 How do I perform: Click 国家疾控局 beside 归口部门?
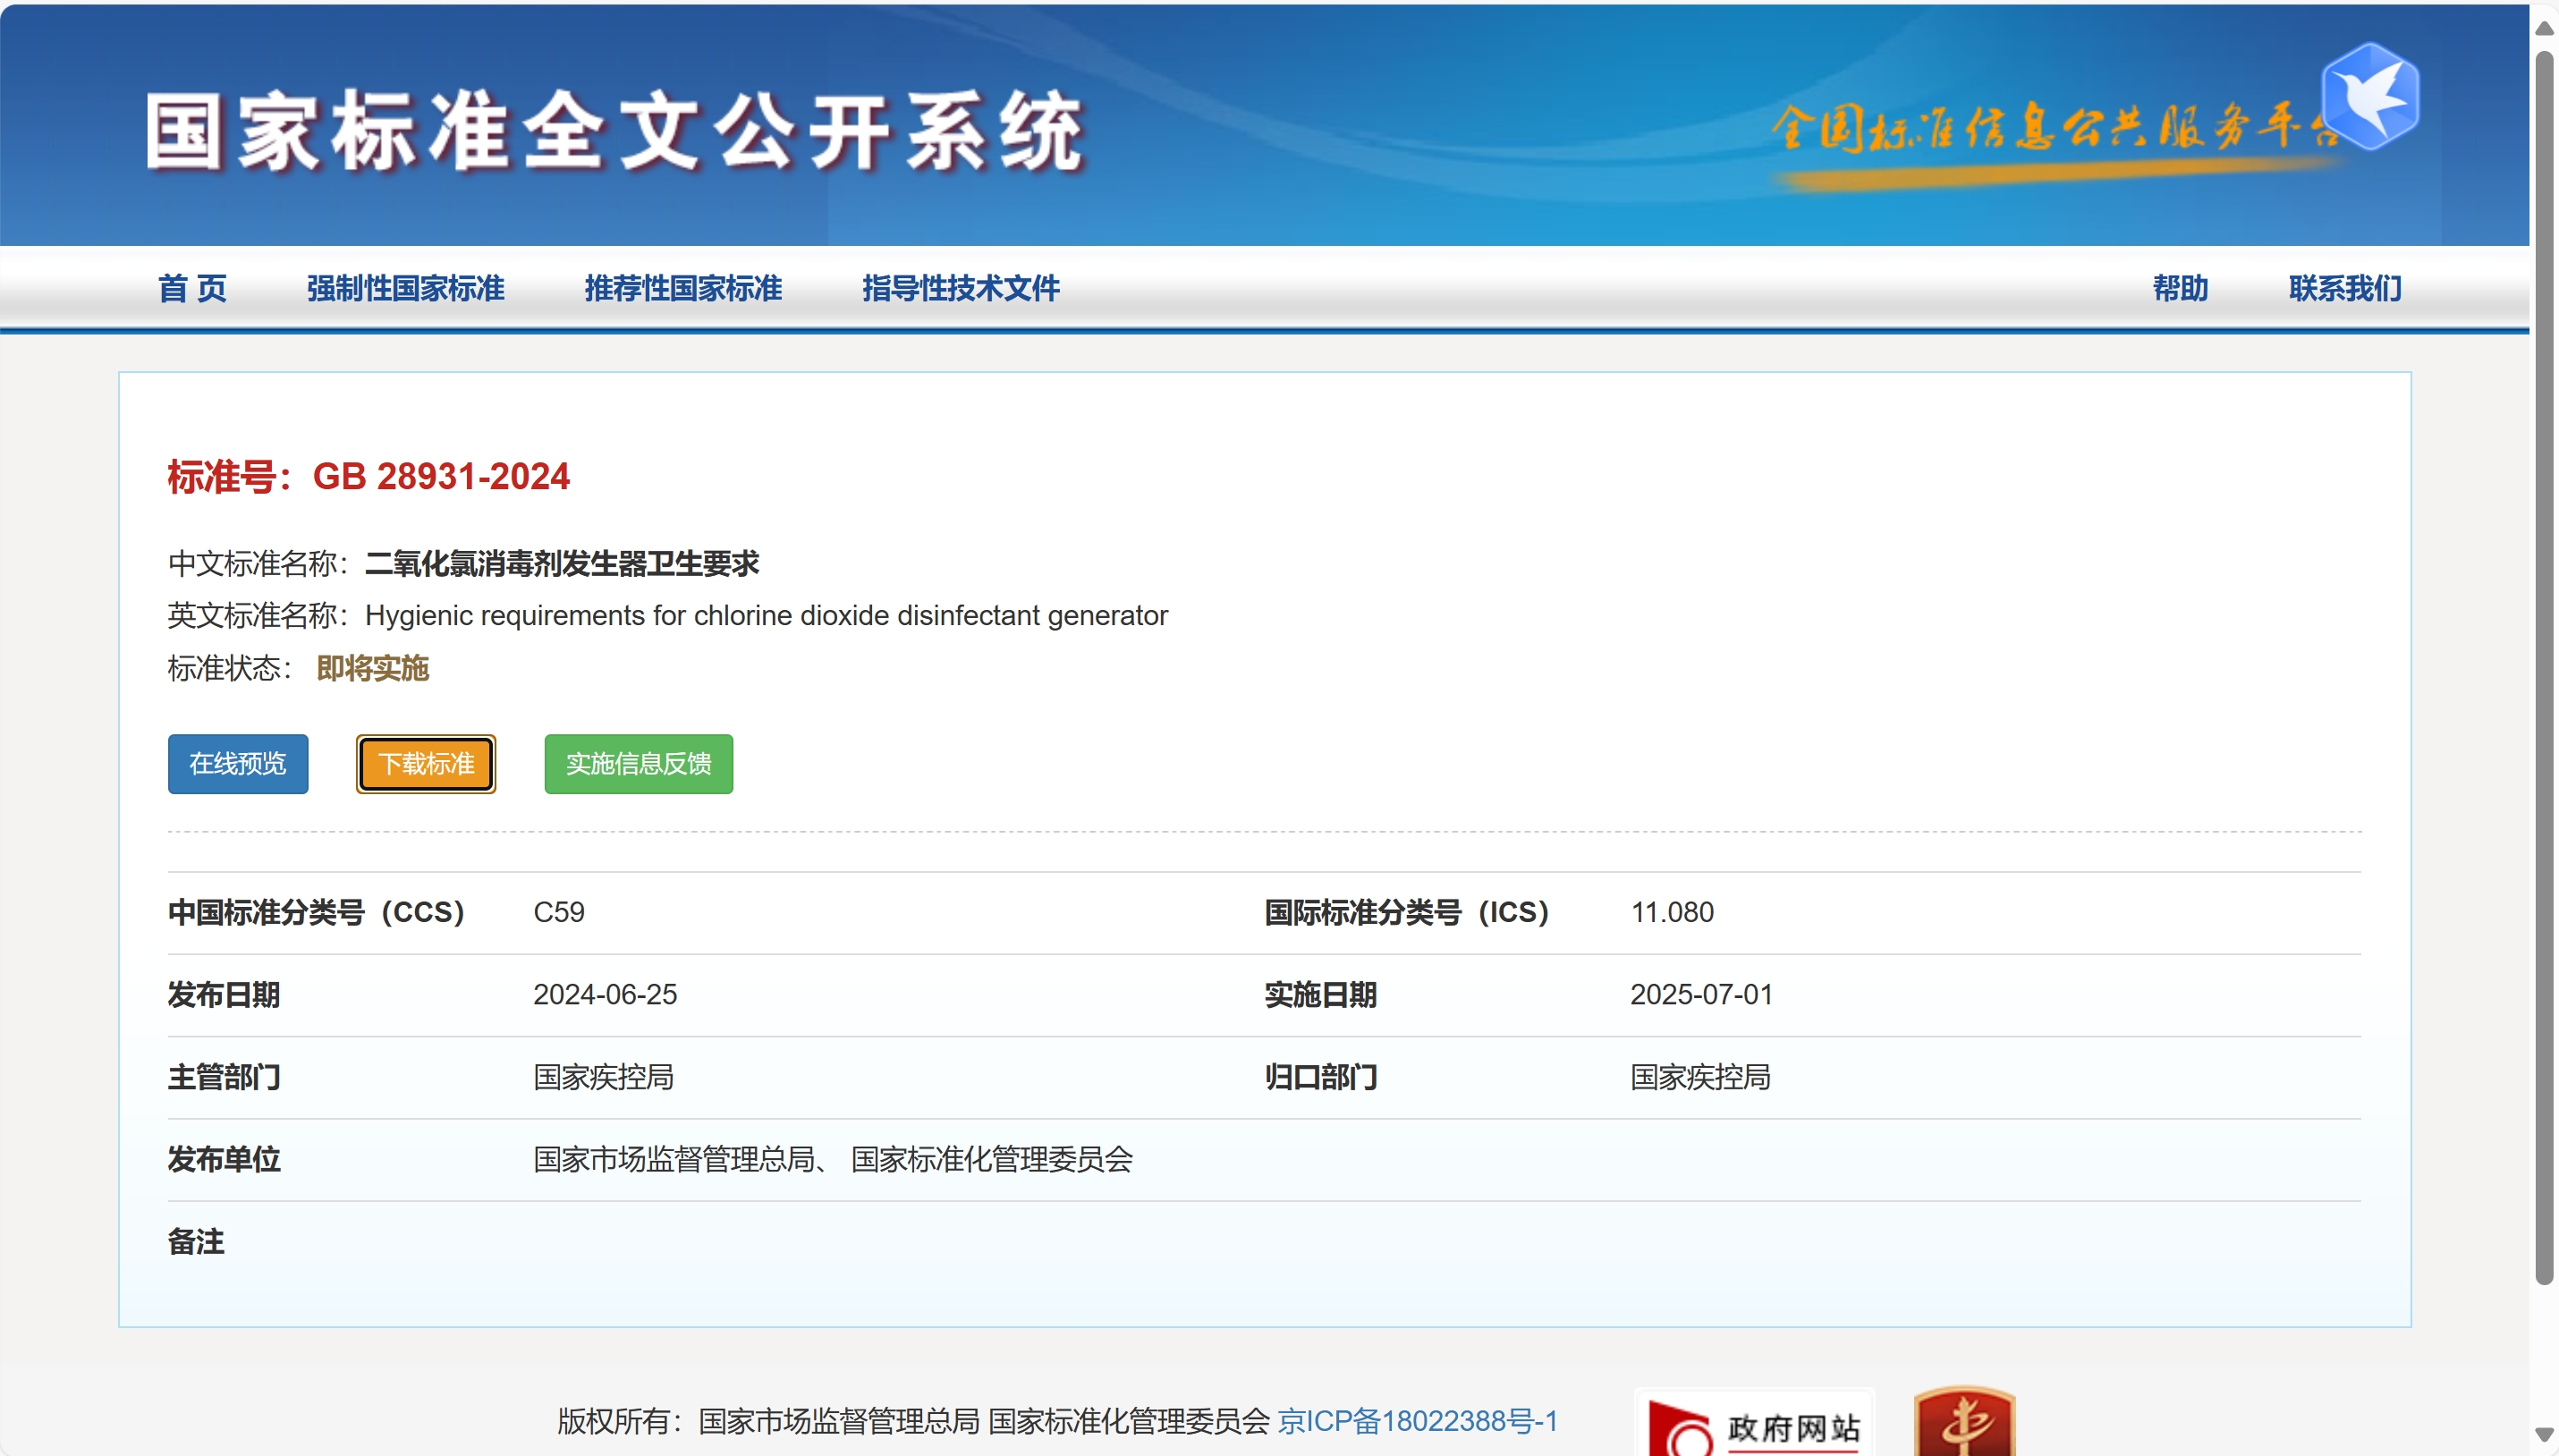(1700, 1077)
